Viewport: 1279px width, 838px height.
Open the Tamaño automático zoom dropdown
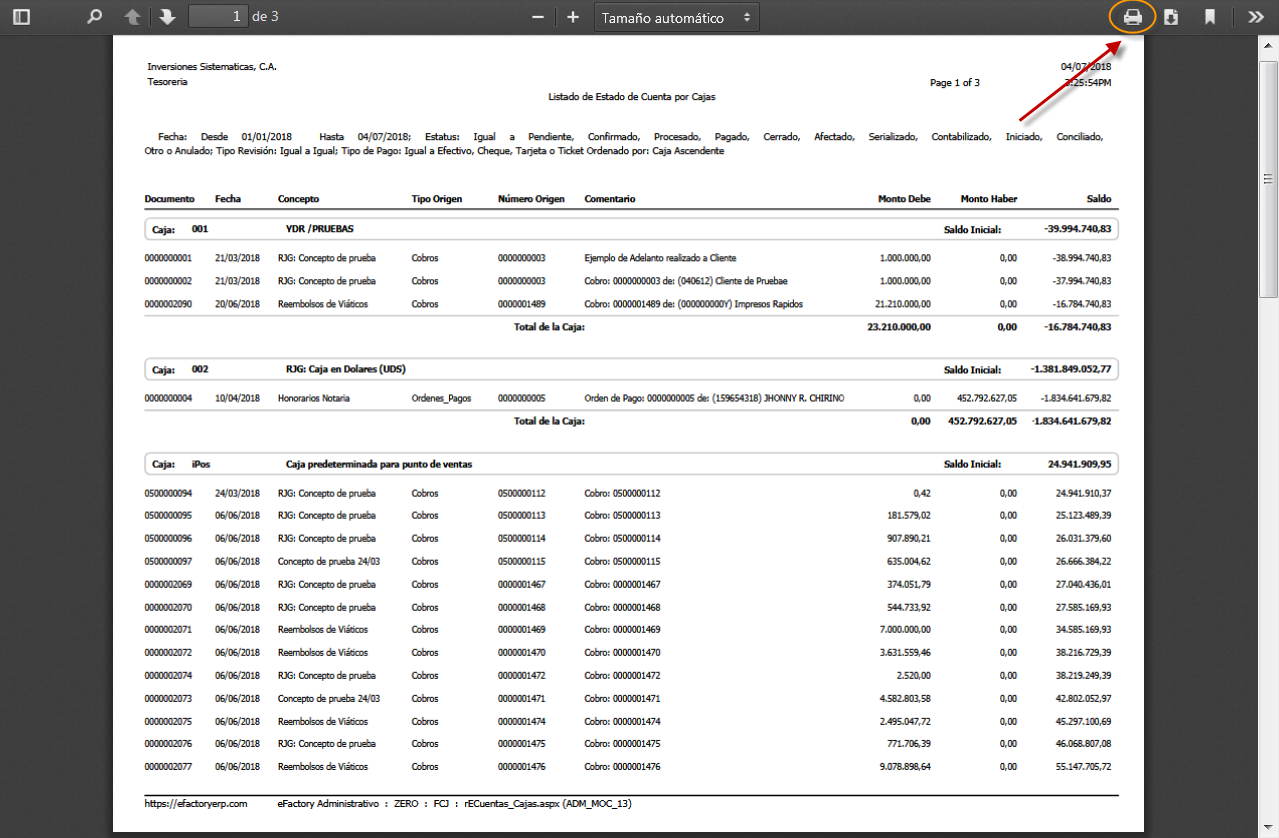(676, 17)
